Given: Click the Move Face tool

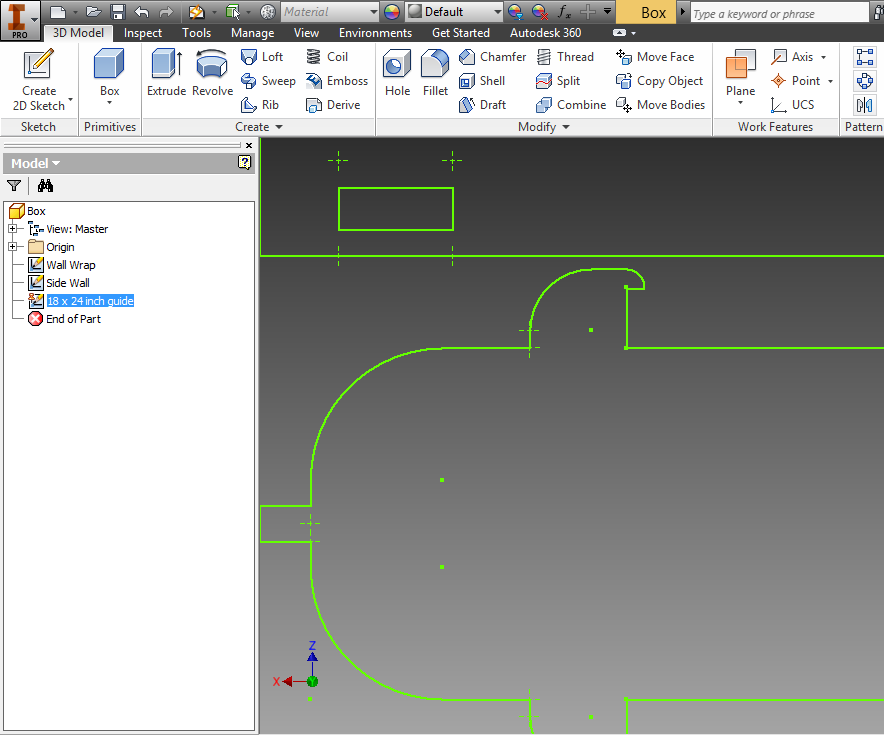Looking at the screenshot, I should tap(655, 57).
